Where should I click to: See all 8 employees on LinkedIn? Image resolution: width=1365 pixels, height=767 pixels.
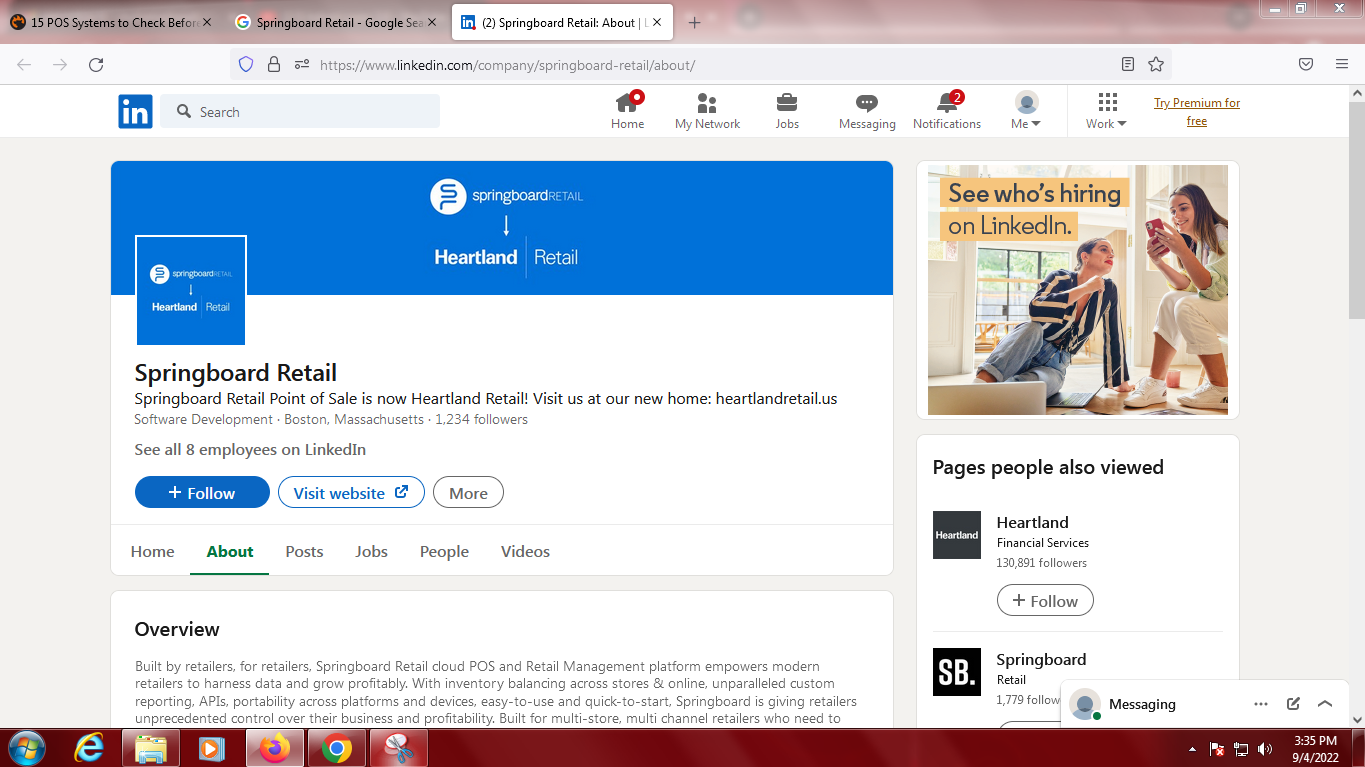tap(250, 449)
